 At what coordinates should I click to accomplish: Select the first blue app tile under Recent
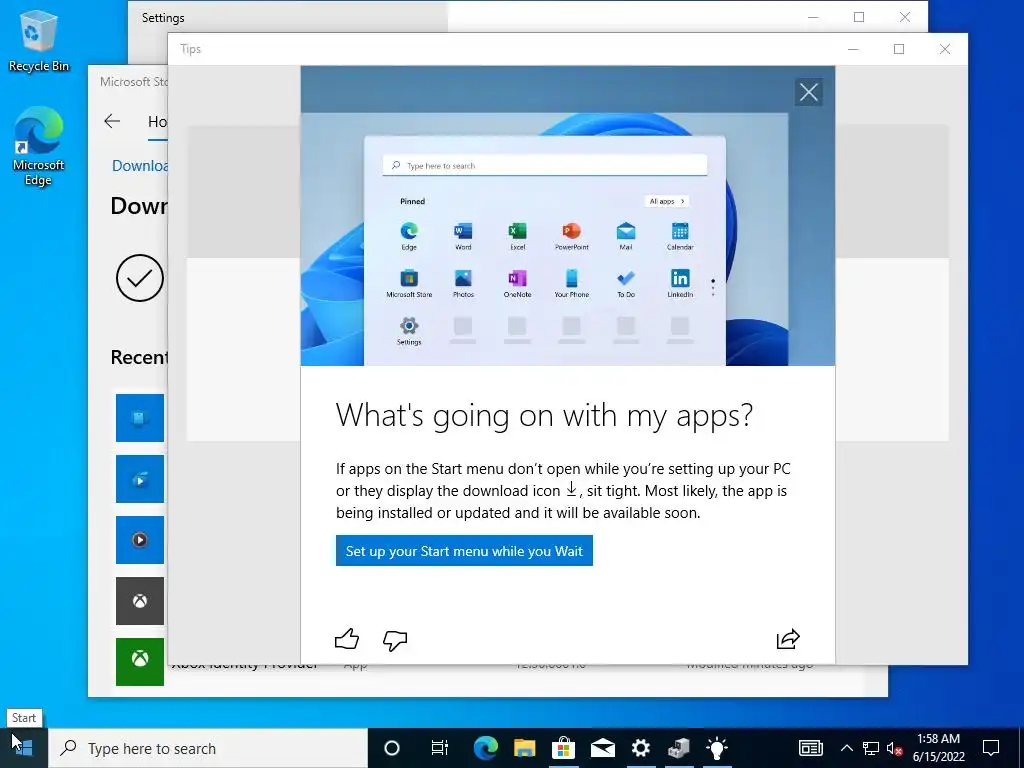(x=140, y=418)
